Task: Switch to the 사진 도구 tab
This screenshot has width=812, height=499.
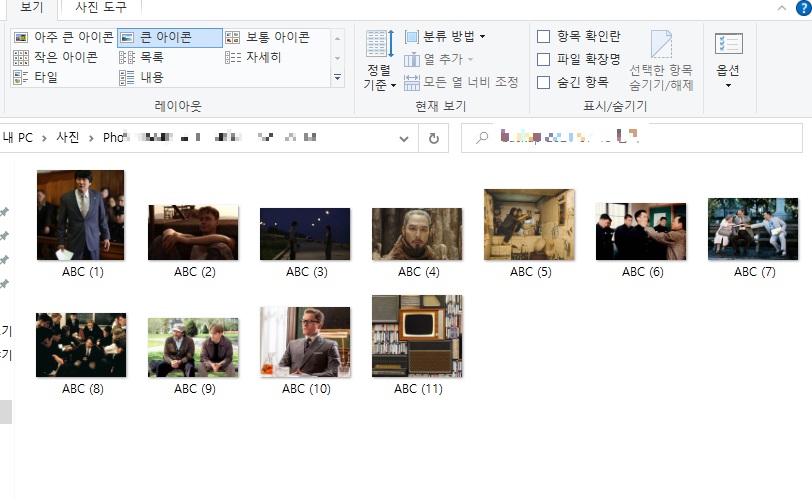Action: (101, 7)
